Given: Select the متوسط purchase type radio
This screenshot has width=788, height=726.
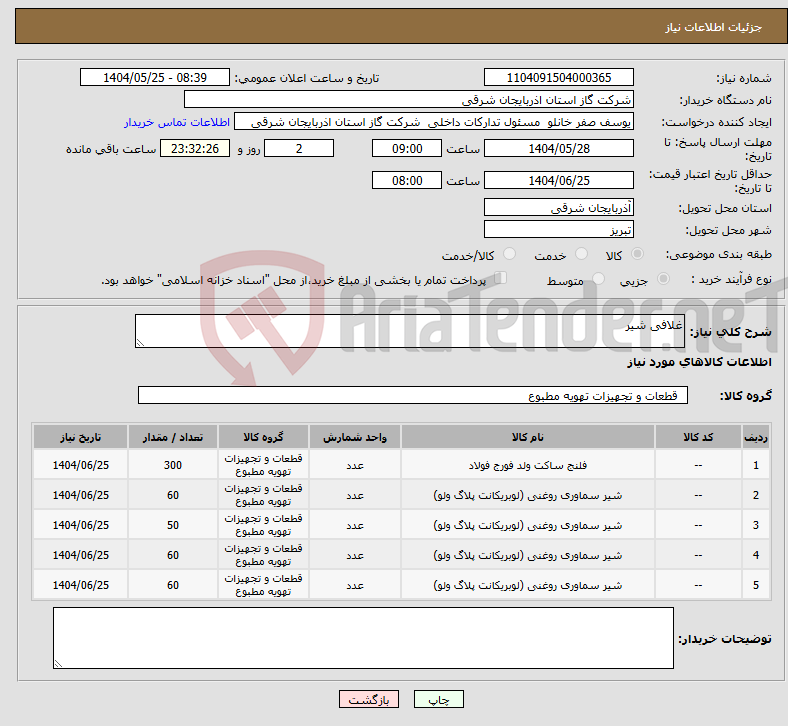Looking at the screenshot, I should [x=594, y=281].
